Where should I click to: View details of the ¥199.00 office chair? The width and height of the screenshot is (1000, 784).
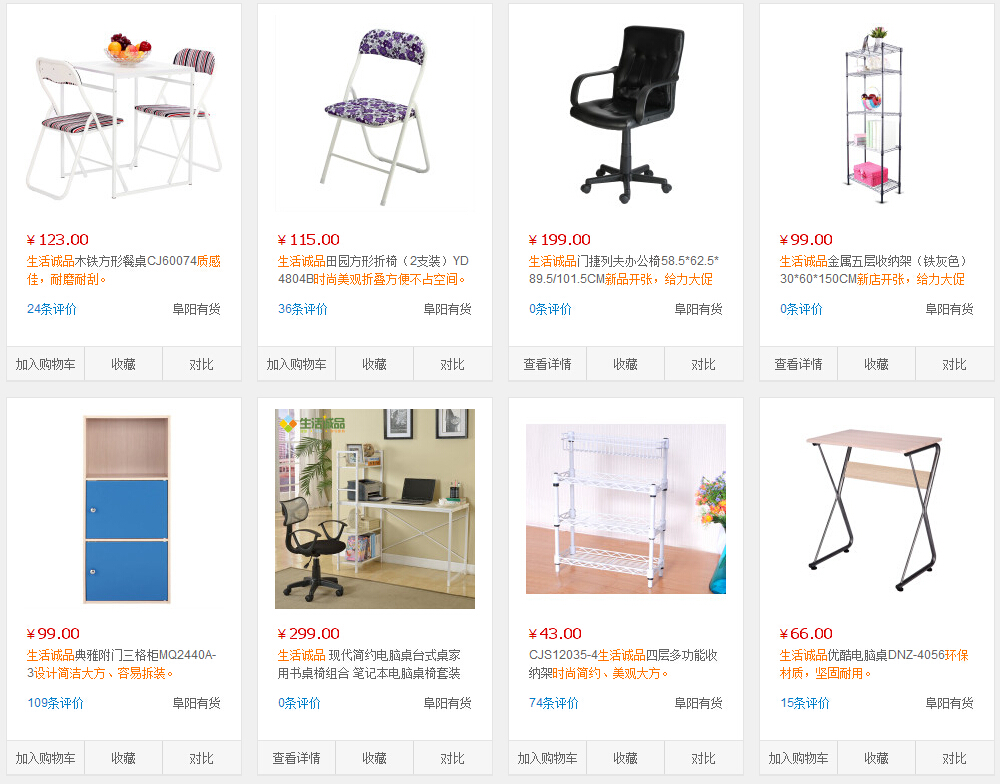click(547, 364)
